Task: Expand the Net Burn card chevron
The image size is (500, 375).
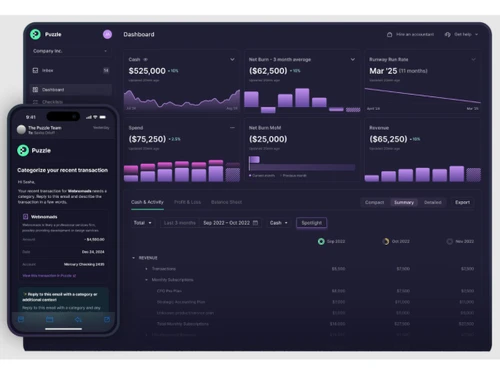Action: click(x=353, y=60)
